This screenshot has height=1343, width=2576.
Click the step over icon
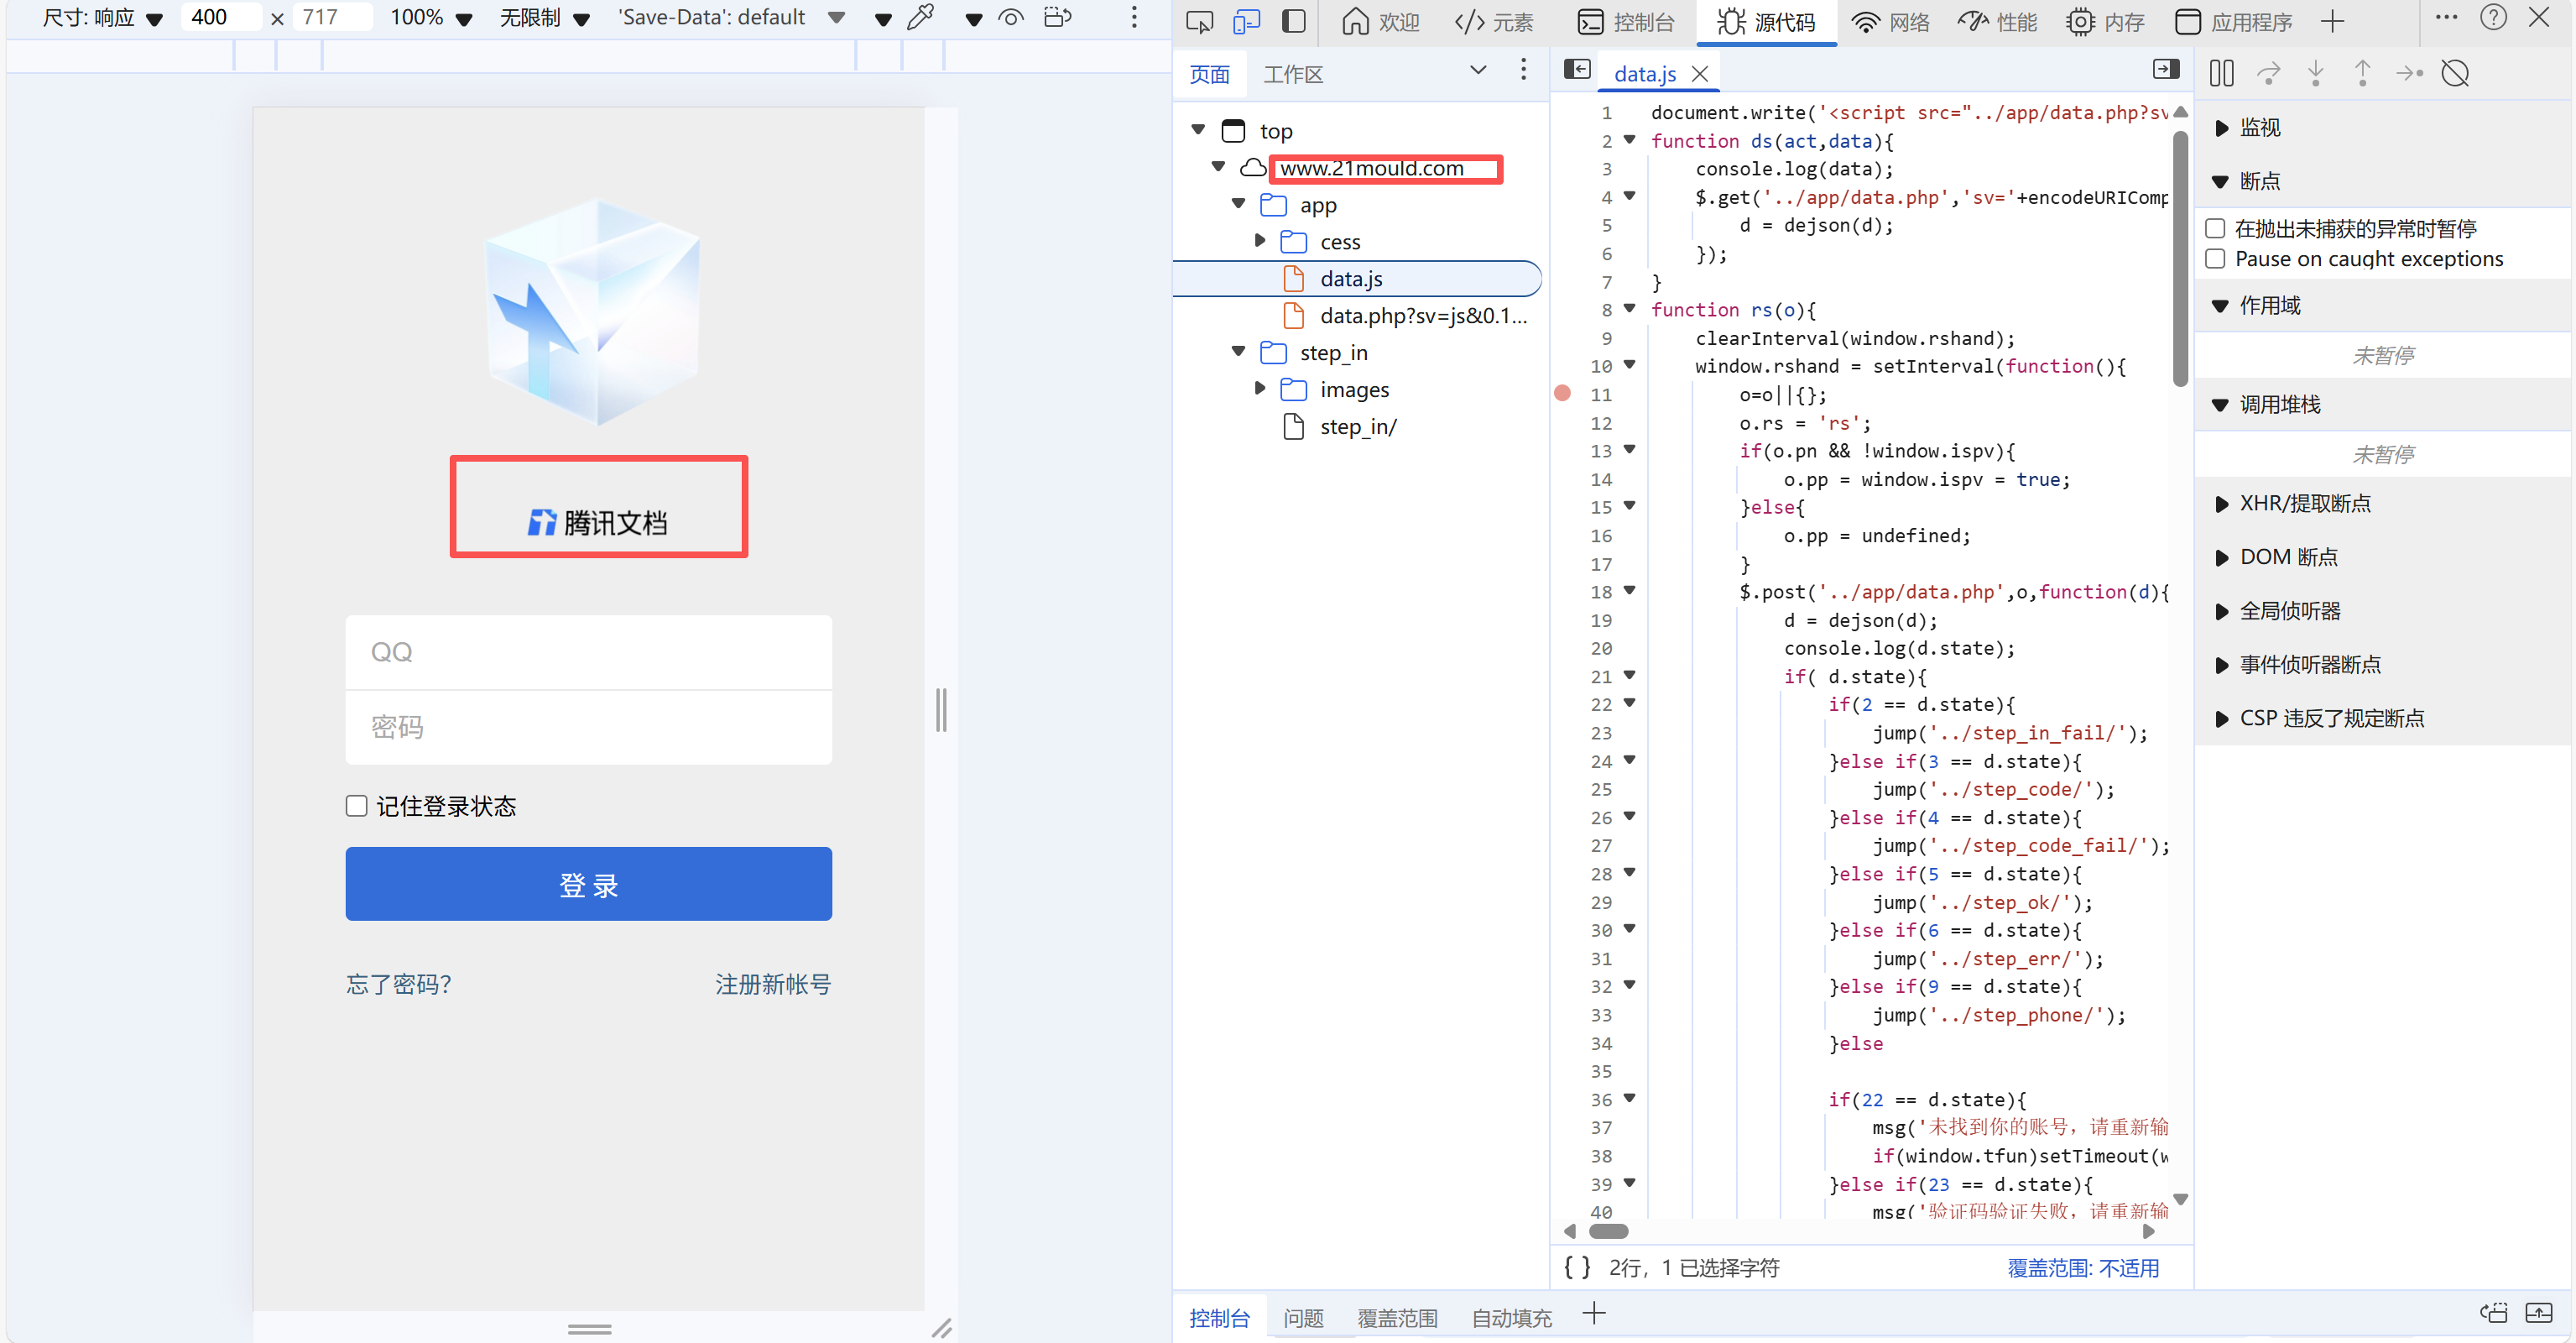(x=2268, y=73)
